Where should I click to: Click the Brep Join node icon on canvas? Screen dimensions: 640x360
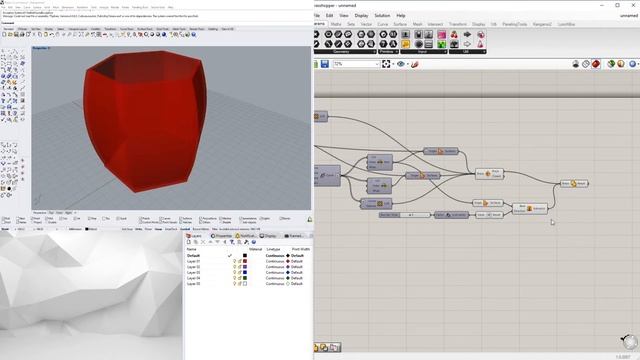pyautogui.click(x=488, y=174)
